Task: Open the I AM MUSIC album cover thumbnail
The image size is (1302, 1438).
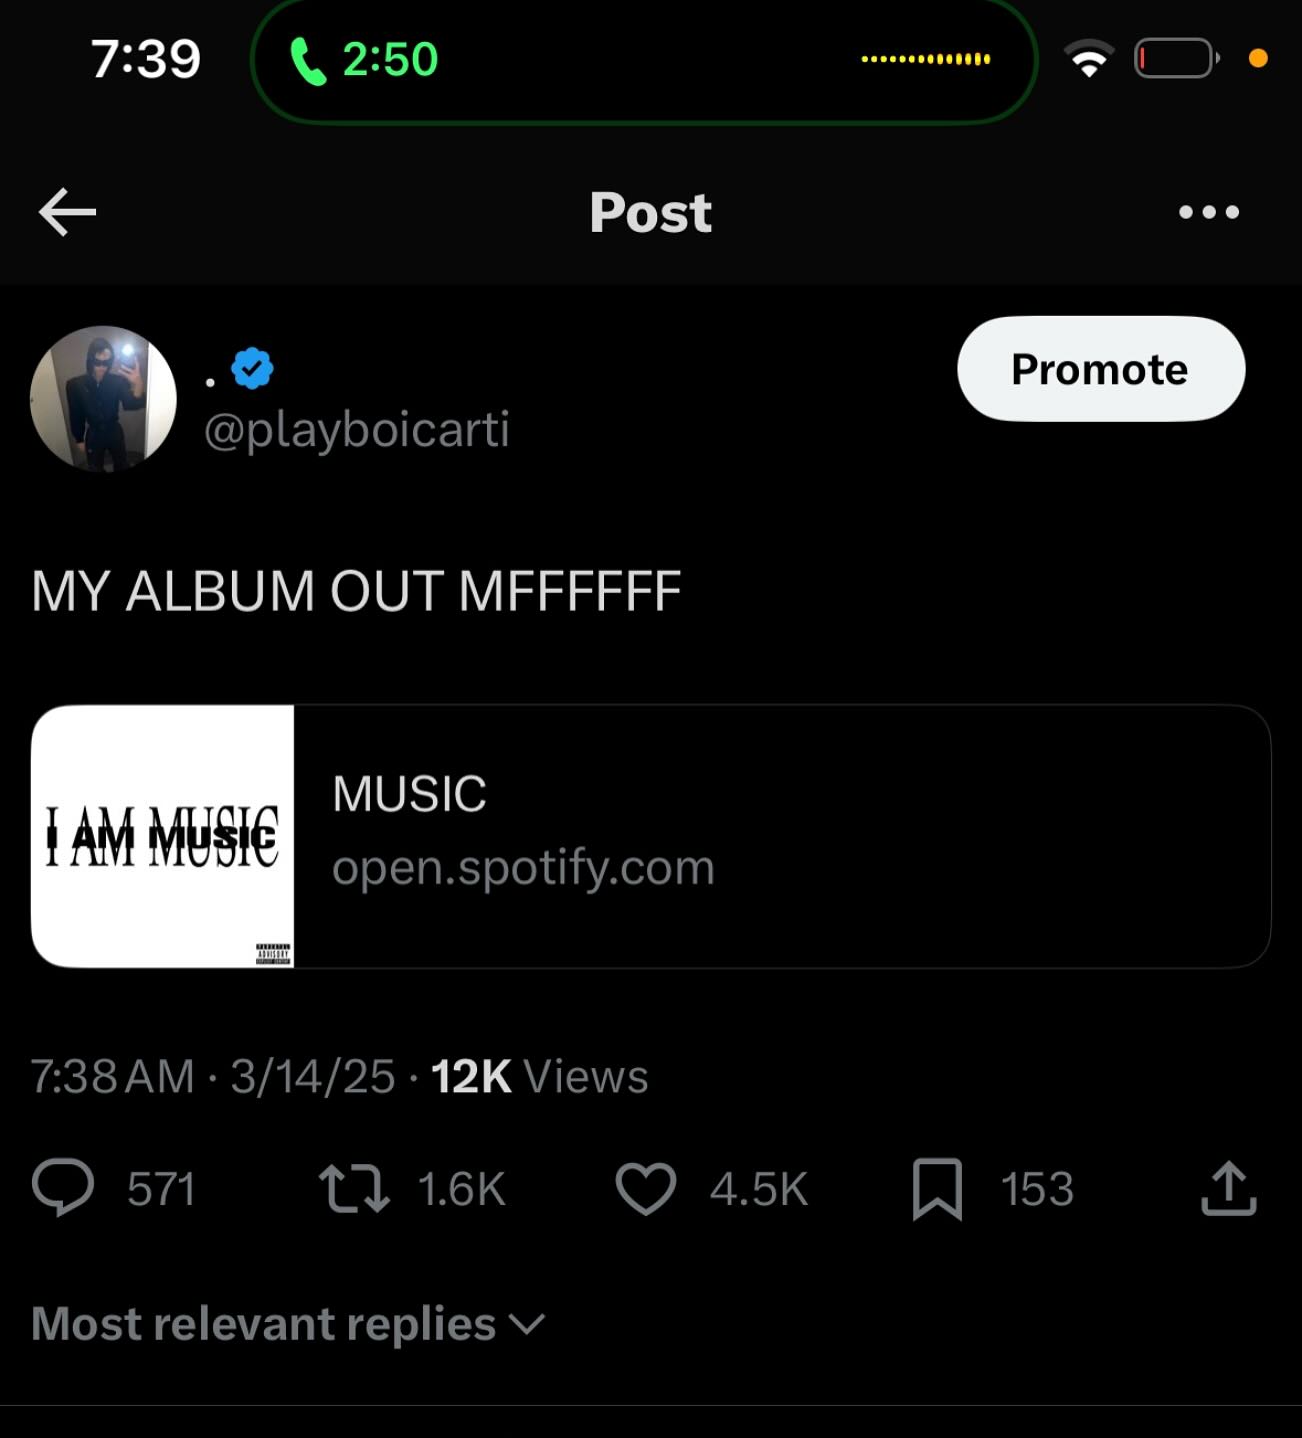Action: coord(162,837)
